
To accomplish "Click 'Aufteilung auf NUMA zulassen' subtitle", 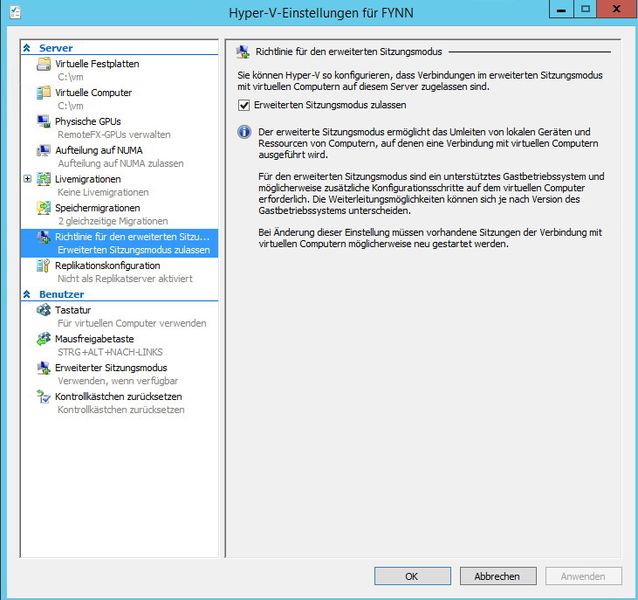I will coord(120,164).
